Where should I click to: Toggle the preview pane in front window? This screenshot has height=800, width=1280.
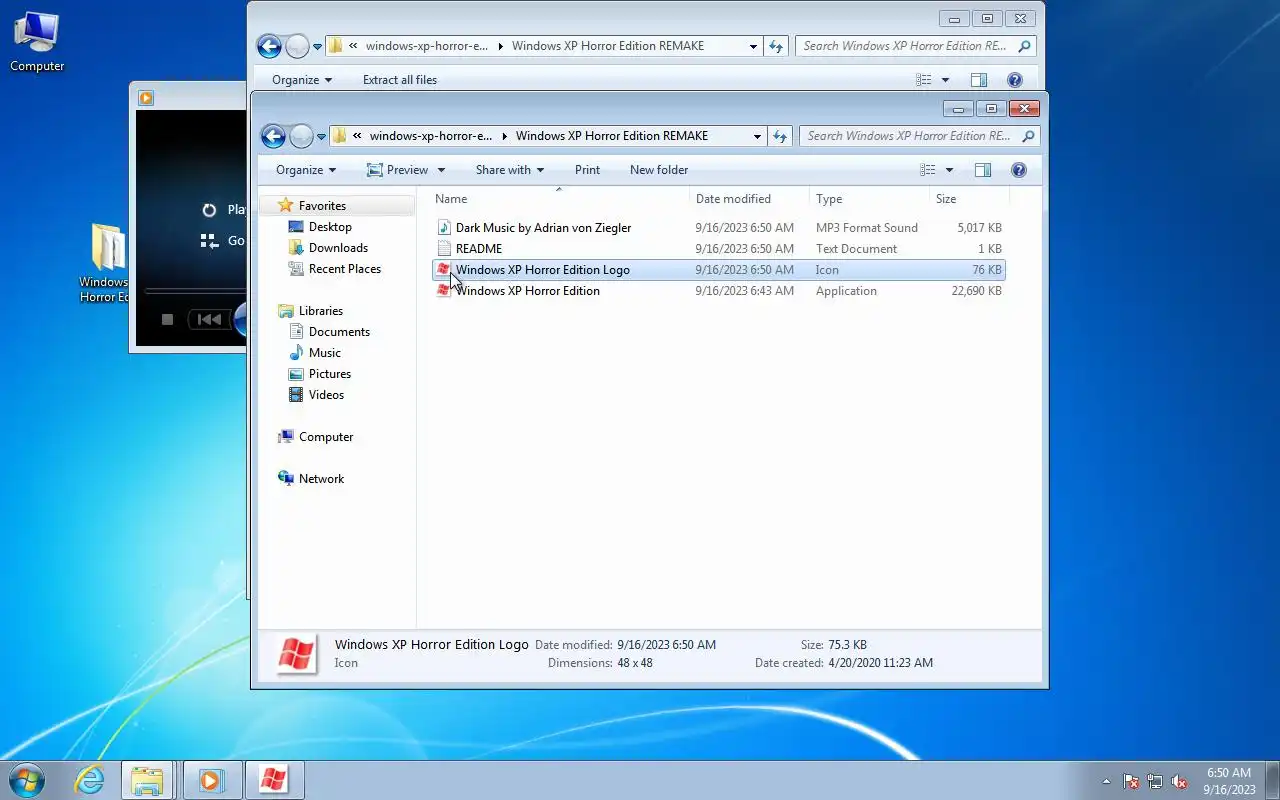point(983,170)
